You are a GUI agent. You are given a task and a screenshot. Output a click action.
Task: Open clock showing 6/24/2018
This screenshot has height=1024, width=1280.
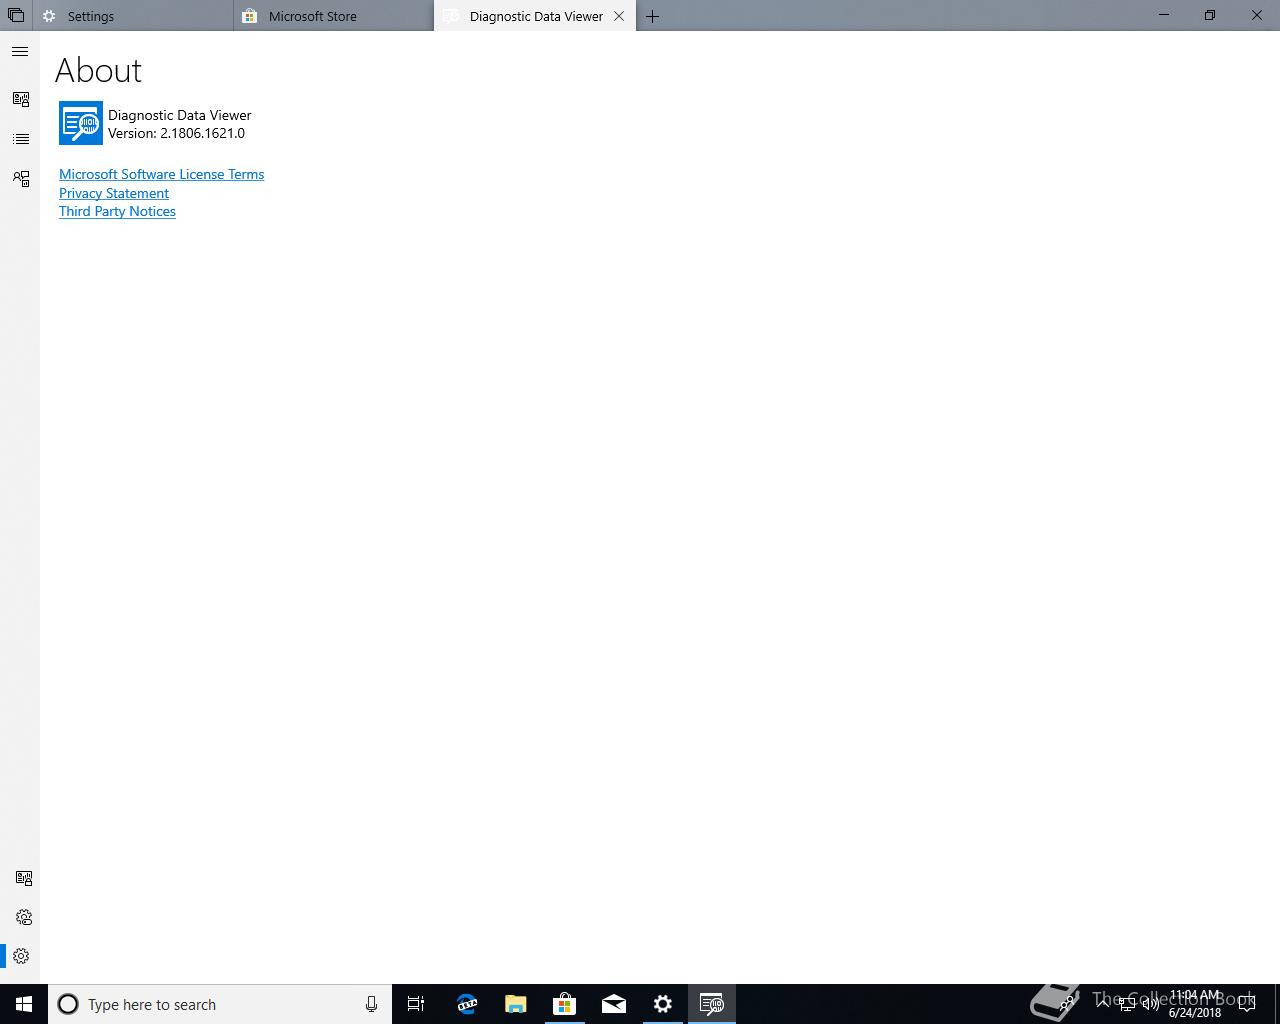[x=1195, y=1004]
